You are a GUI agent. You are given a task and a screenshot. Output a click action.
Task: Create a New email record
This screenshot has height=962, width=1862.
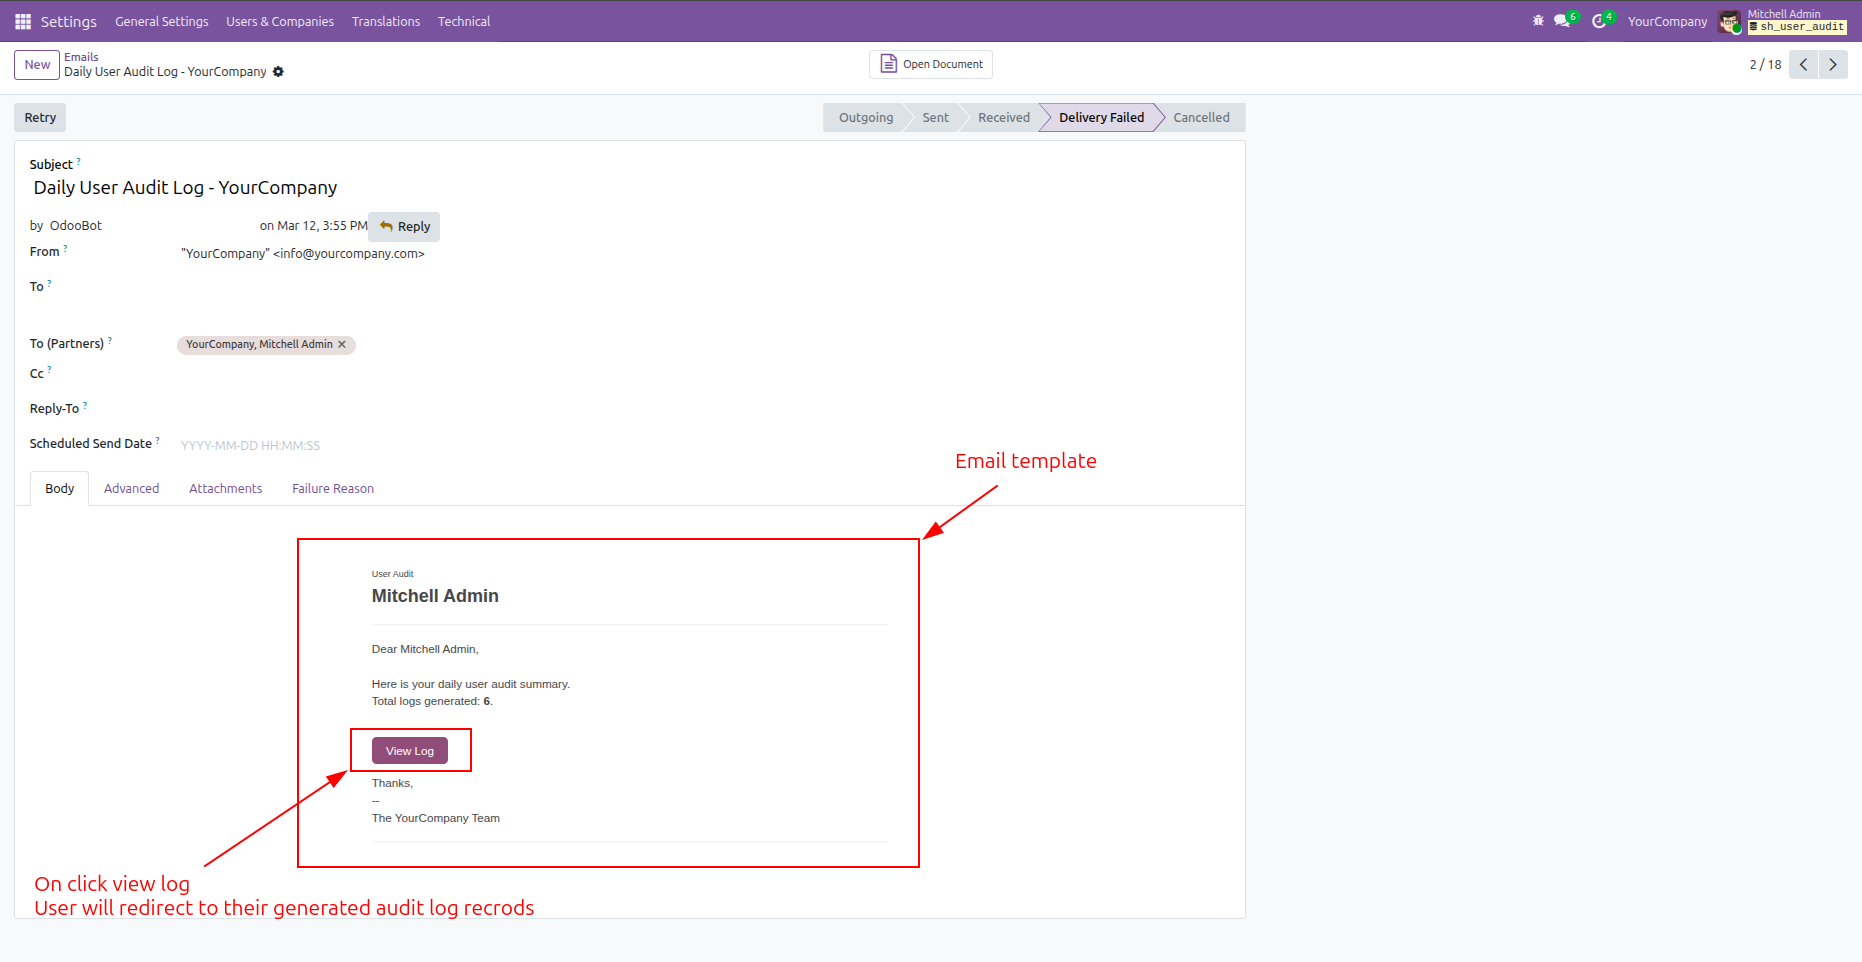click(x=37, y=65)
